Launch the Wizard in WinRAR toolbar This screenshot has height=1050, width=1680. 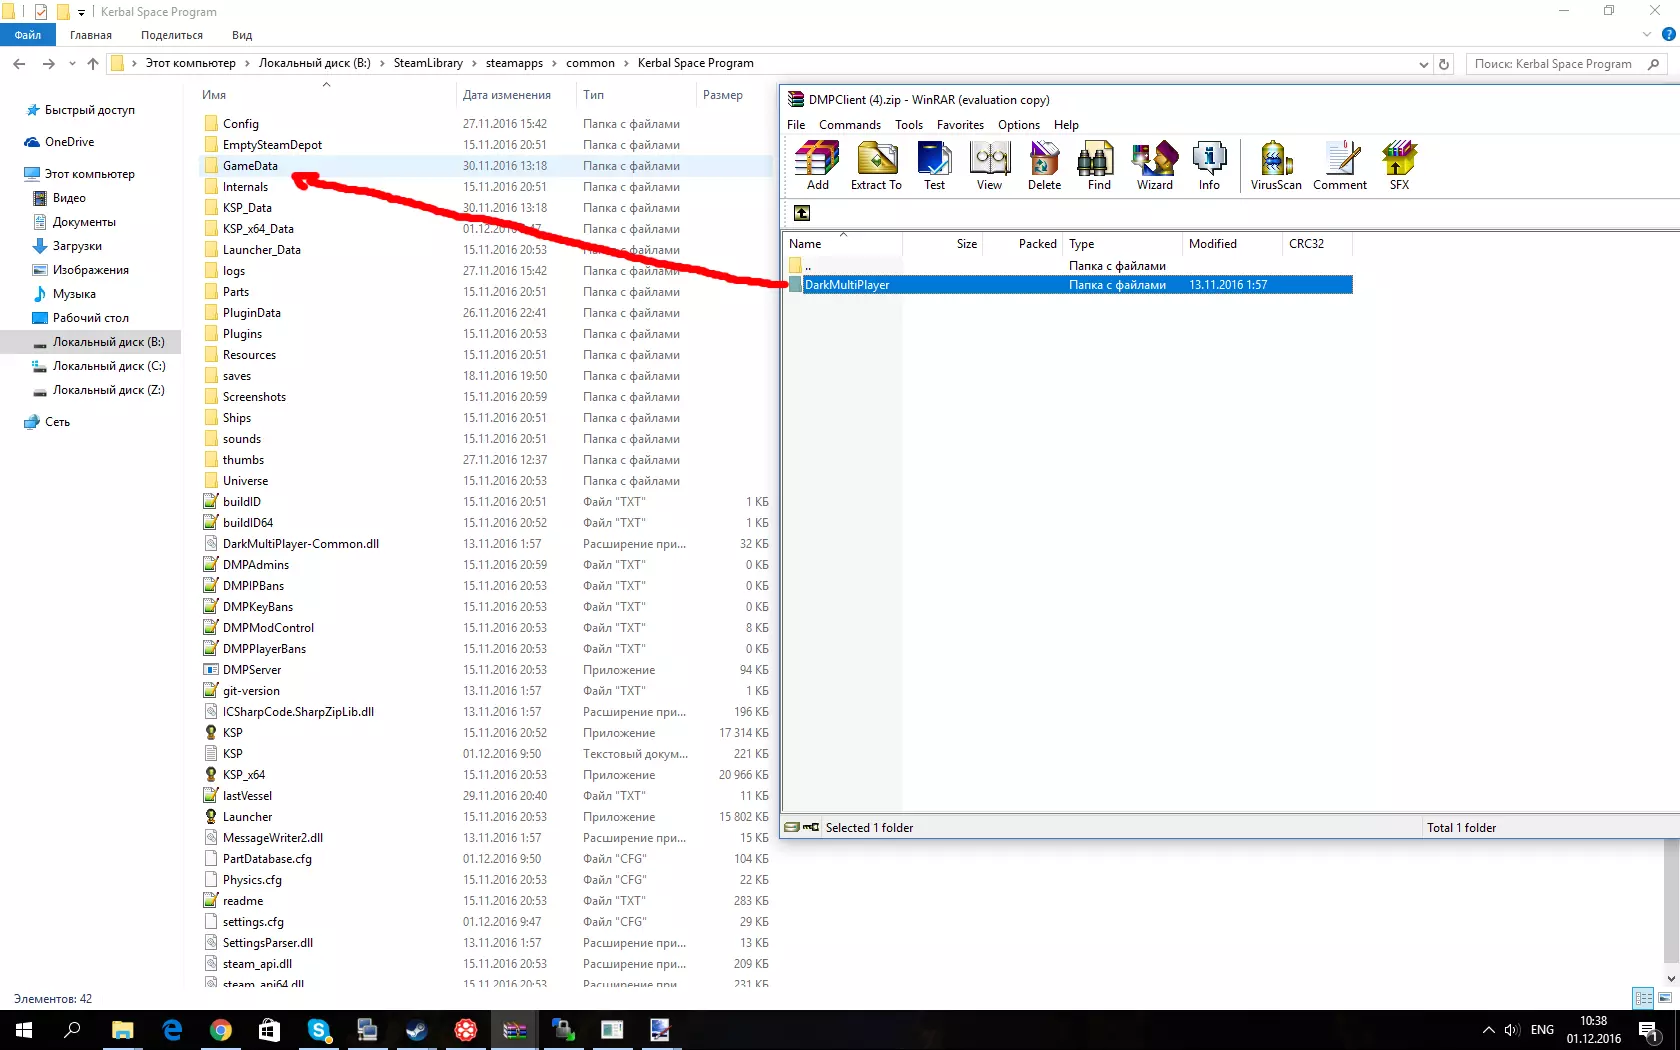click(x=1154, y=165)
